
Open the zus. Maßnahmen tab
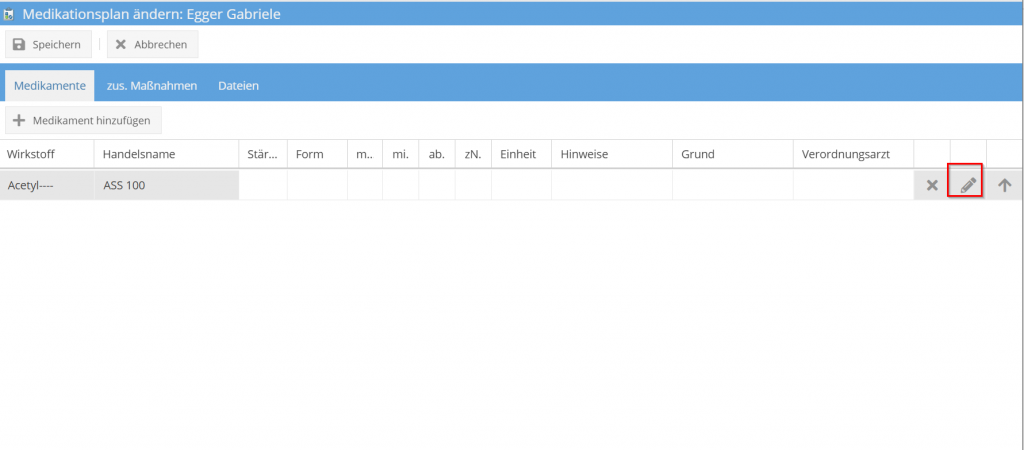pos(152,86)
